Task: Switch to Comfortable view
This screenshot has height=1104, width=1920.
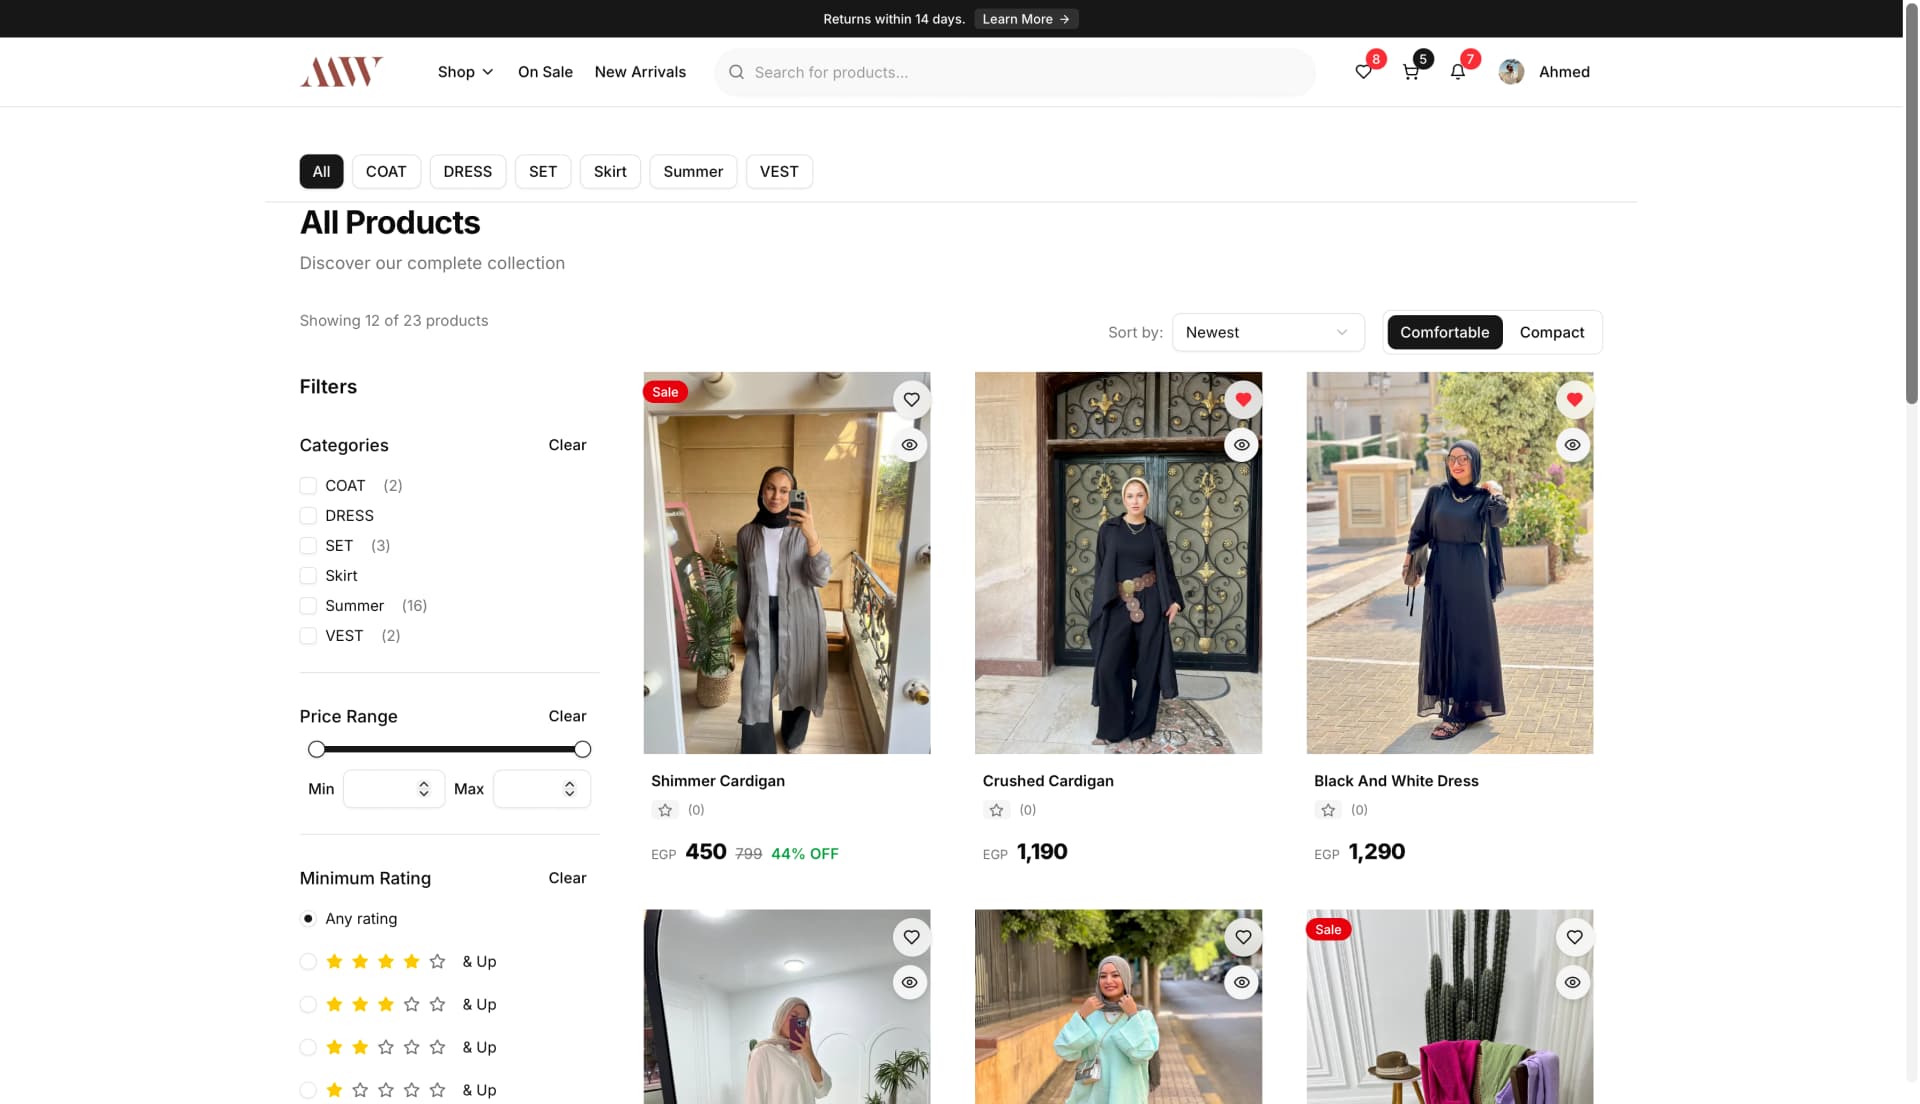Action: click(1445, 332)
